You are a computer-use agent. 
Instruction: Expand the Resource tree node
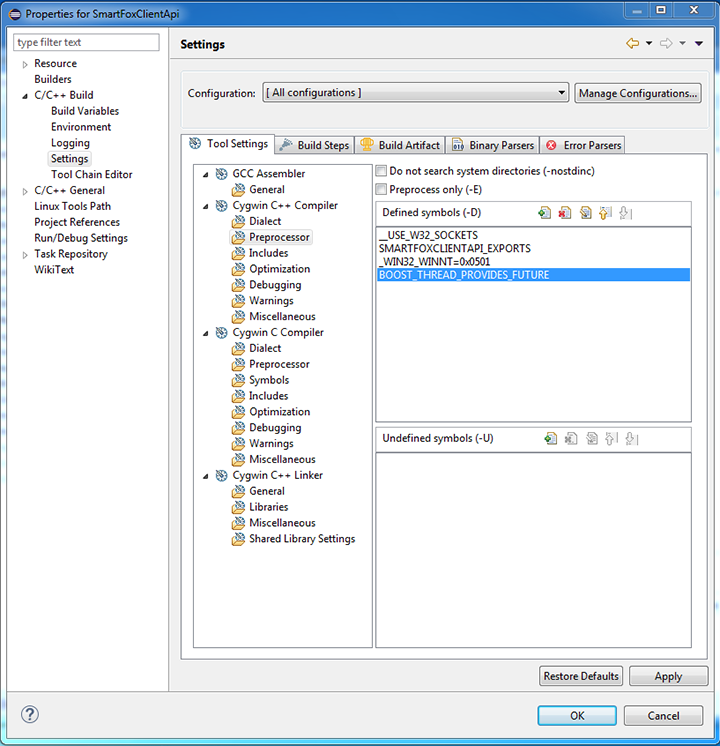pyautogui.click(x=25, y=64)
